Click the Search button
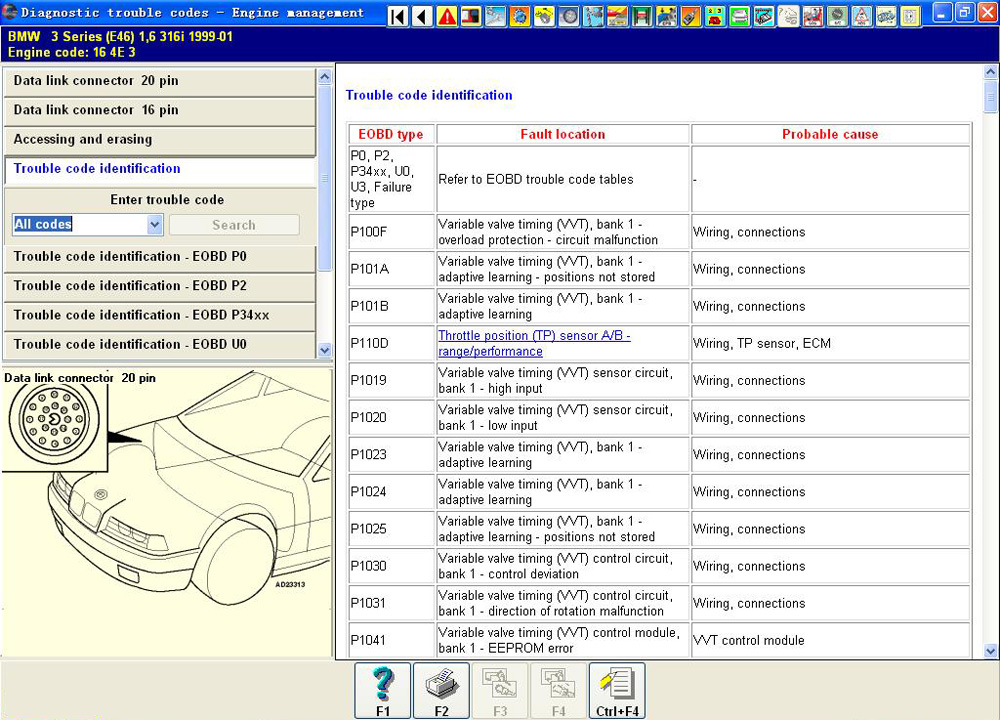 [x=234, y=224]
